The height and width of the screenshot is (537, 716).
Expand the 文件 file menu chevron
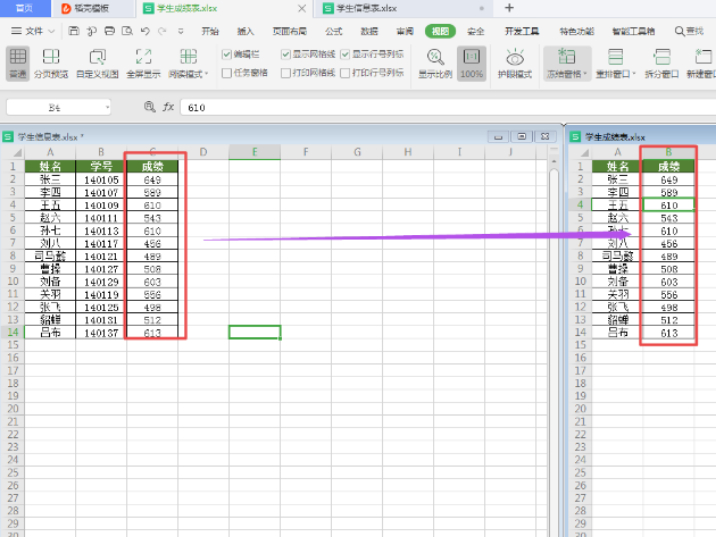click(51, 31)
